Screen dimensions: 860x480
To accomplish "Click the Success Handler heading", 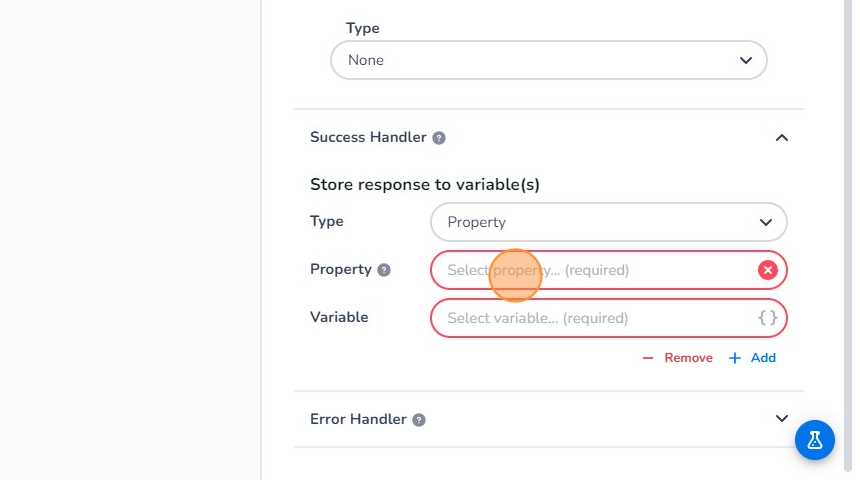I will coord(368,138).
